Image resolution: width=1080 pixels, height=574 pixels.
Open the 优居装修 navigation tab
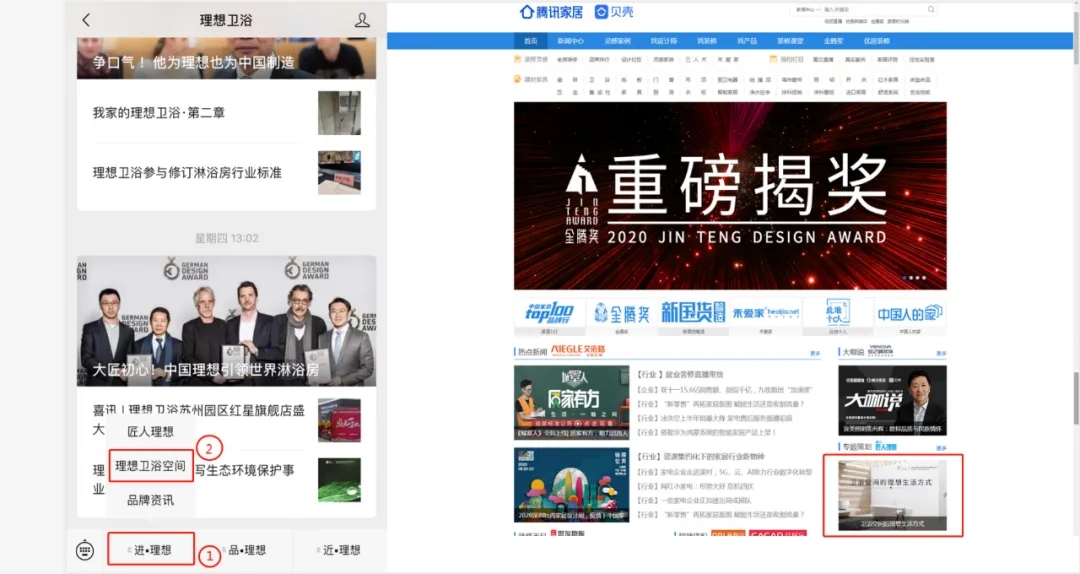click(877, 41)
